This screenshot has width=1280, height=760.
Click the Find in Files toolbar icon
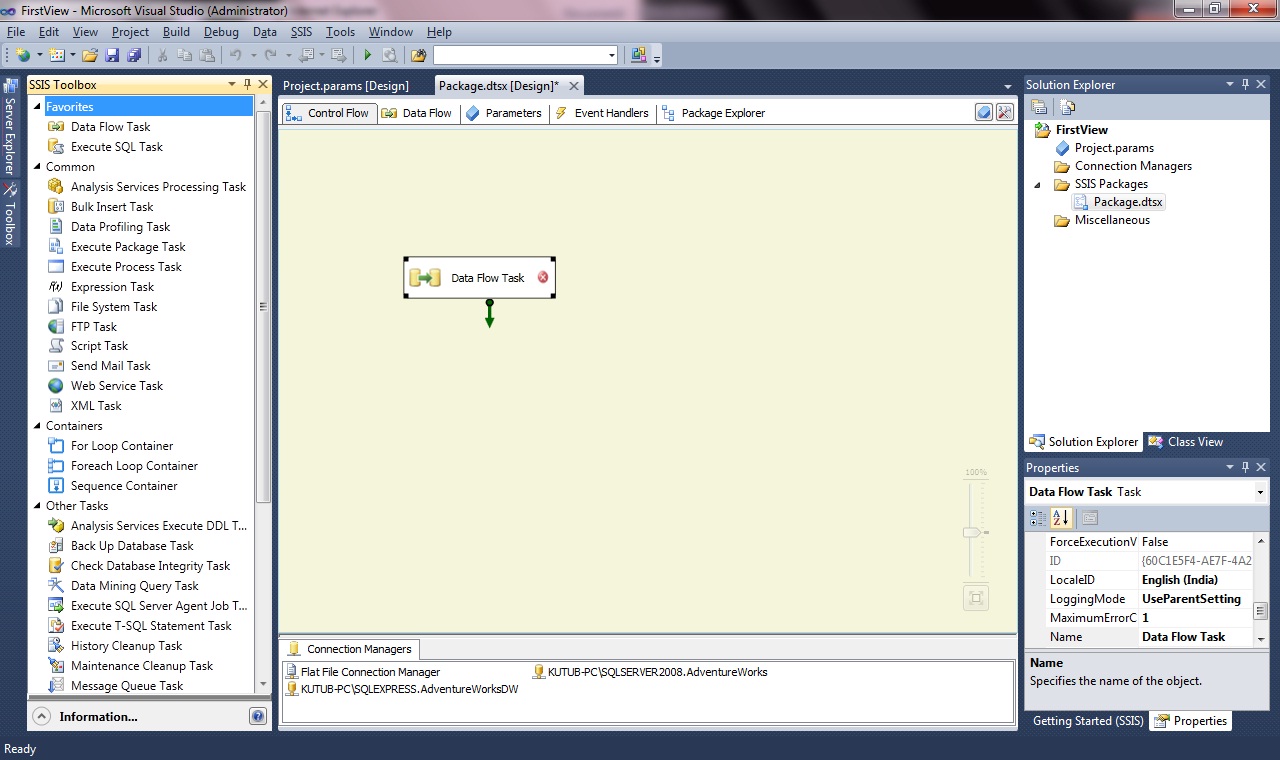[419, 55]
